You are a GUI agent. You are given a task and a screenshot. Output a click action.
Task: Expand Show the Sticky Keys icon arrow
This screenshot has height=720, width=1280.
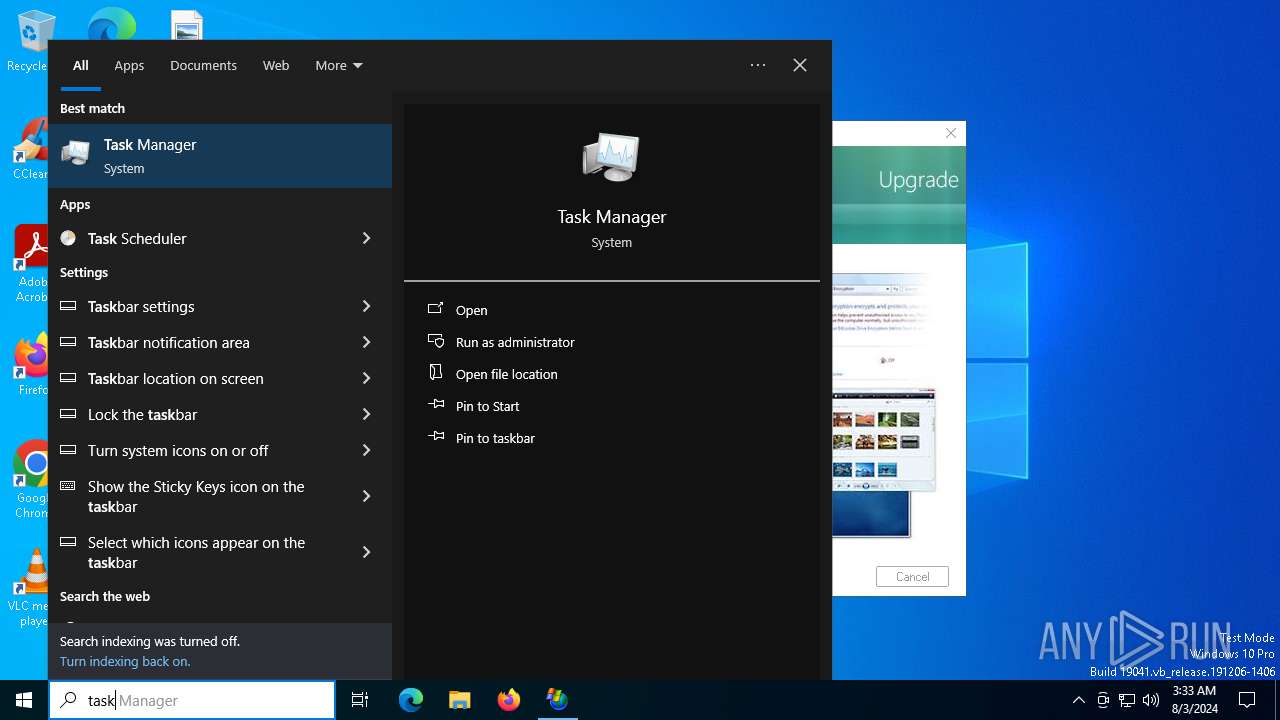click(x=366, y=496)
